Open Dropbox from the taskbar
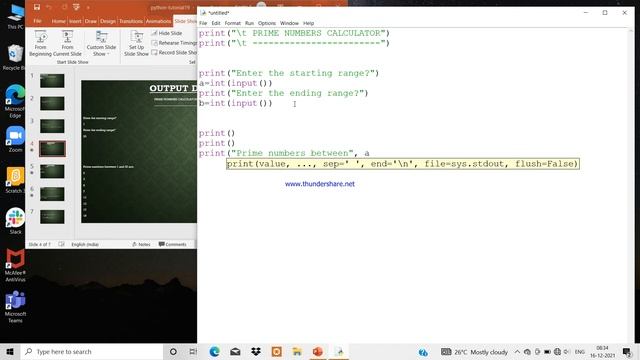 [256, 351]
